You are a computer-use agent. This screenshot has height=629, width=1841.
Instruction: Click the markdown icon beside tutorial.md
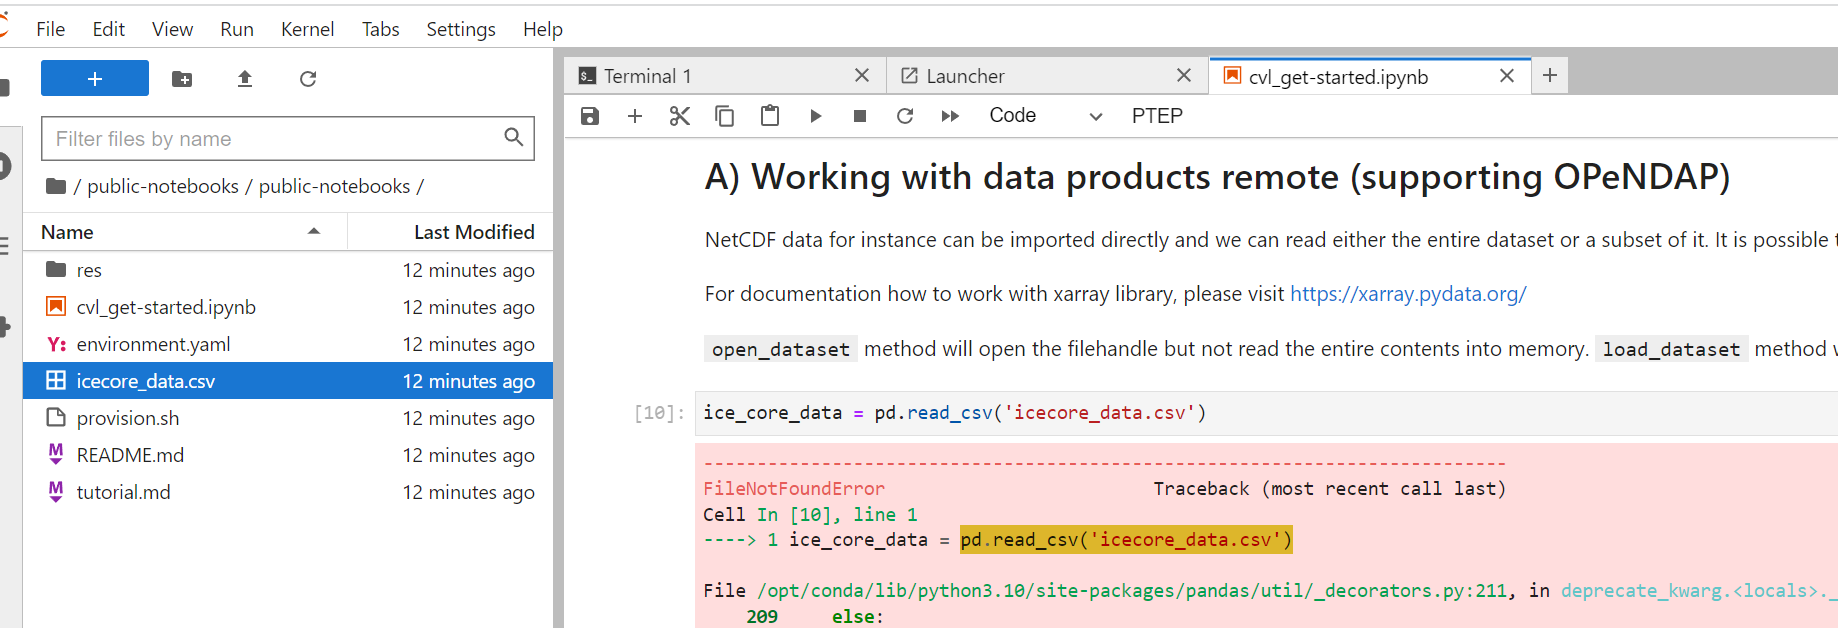pos(56,491)
